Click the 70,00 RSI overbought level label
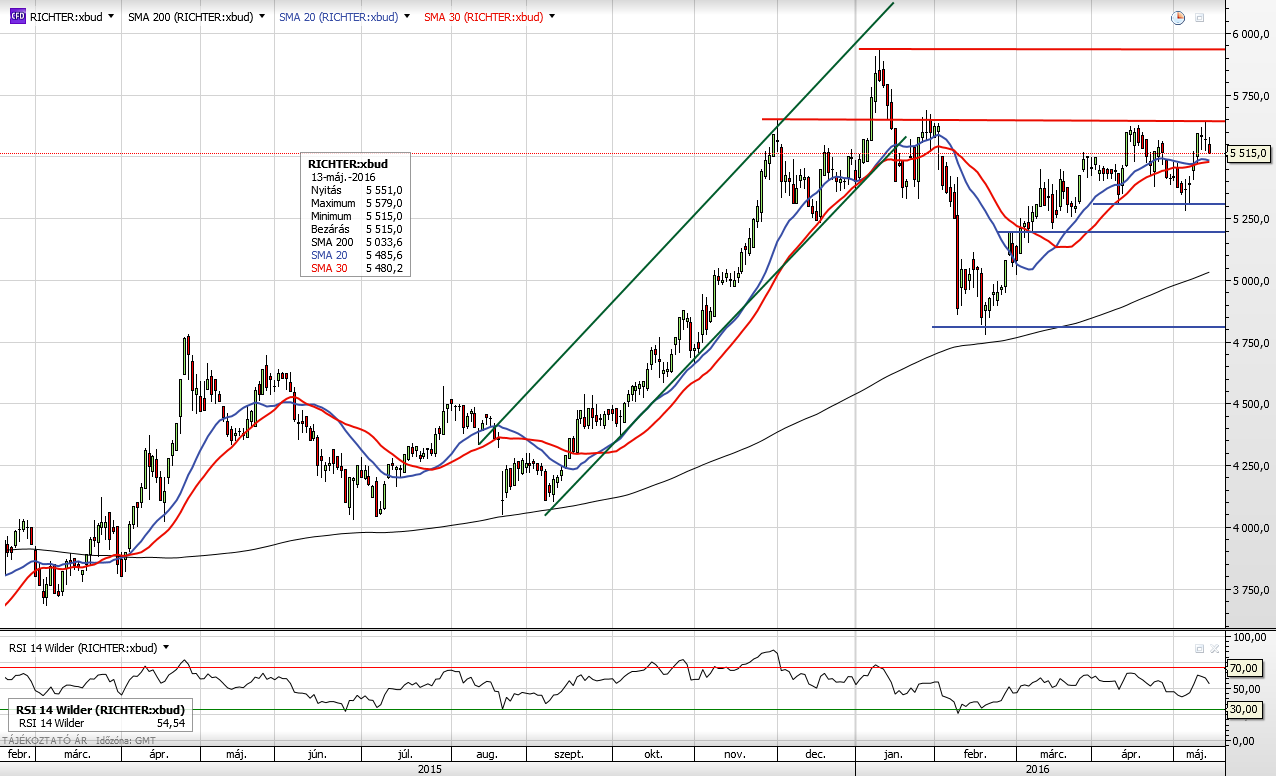Viewport: 1276px width, 776px height. point(1243,668)
